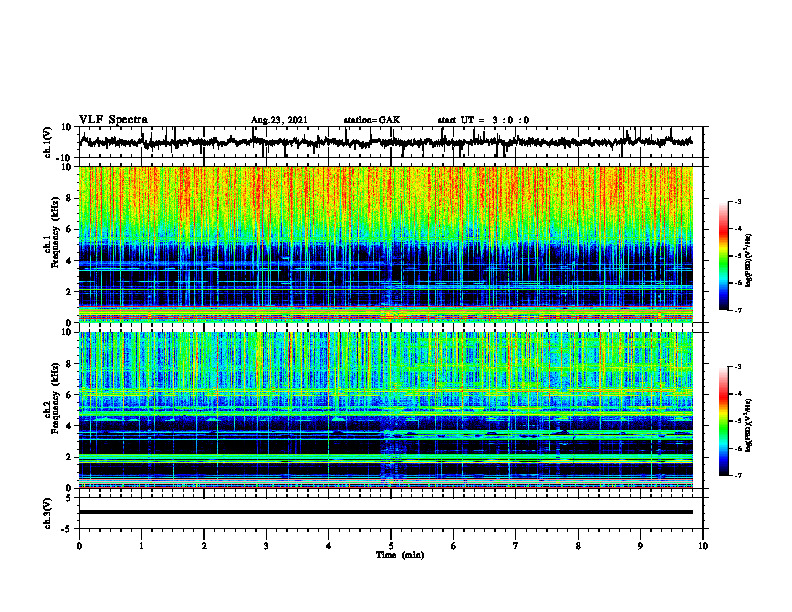Click inside the ch.1 spectrogram panel
792x612 pixels.
click(386, 244)
